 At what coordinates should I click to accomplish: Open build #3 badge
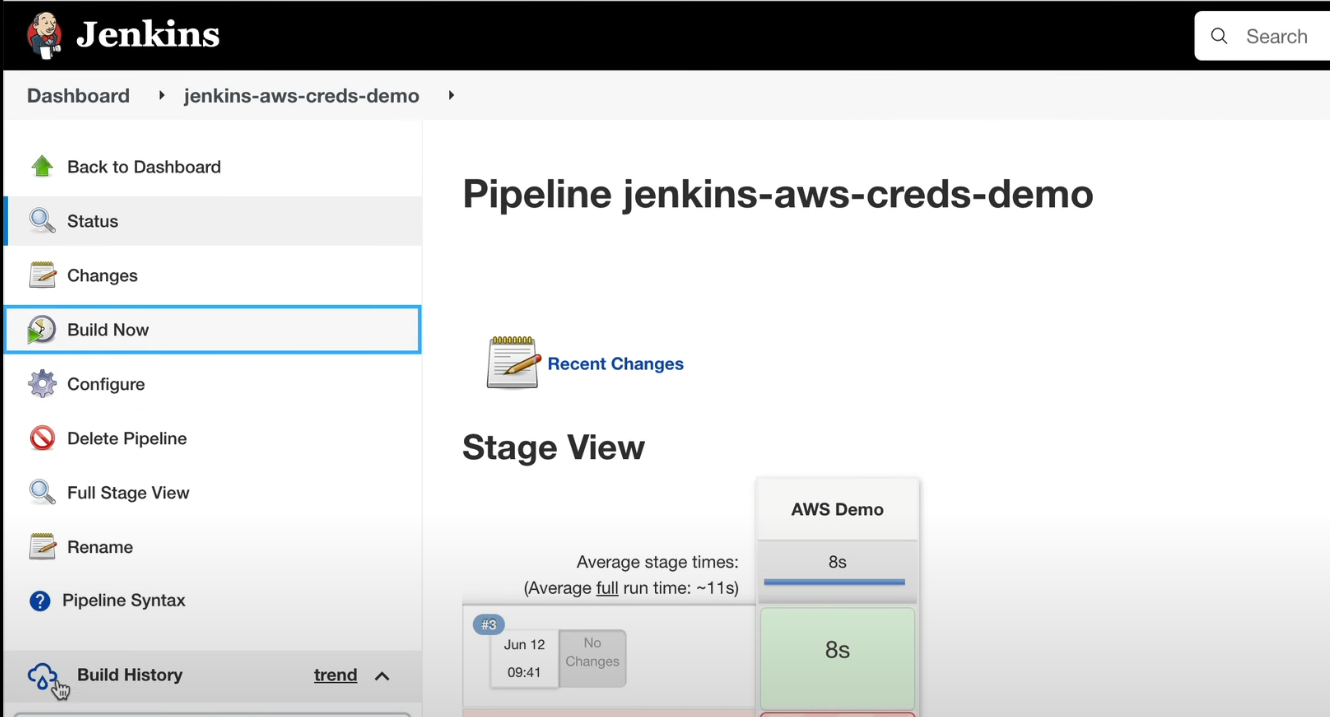tap(489, 625)
